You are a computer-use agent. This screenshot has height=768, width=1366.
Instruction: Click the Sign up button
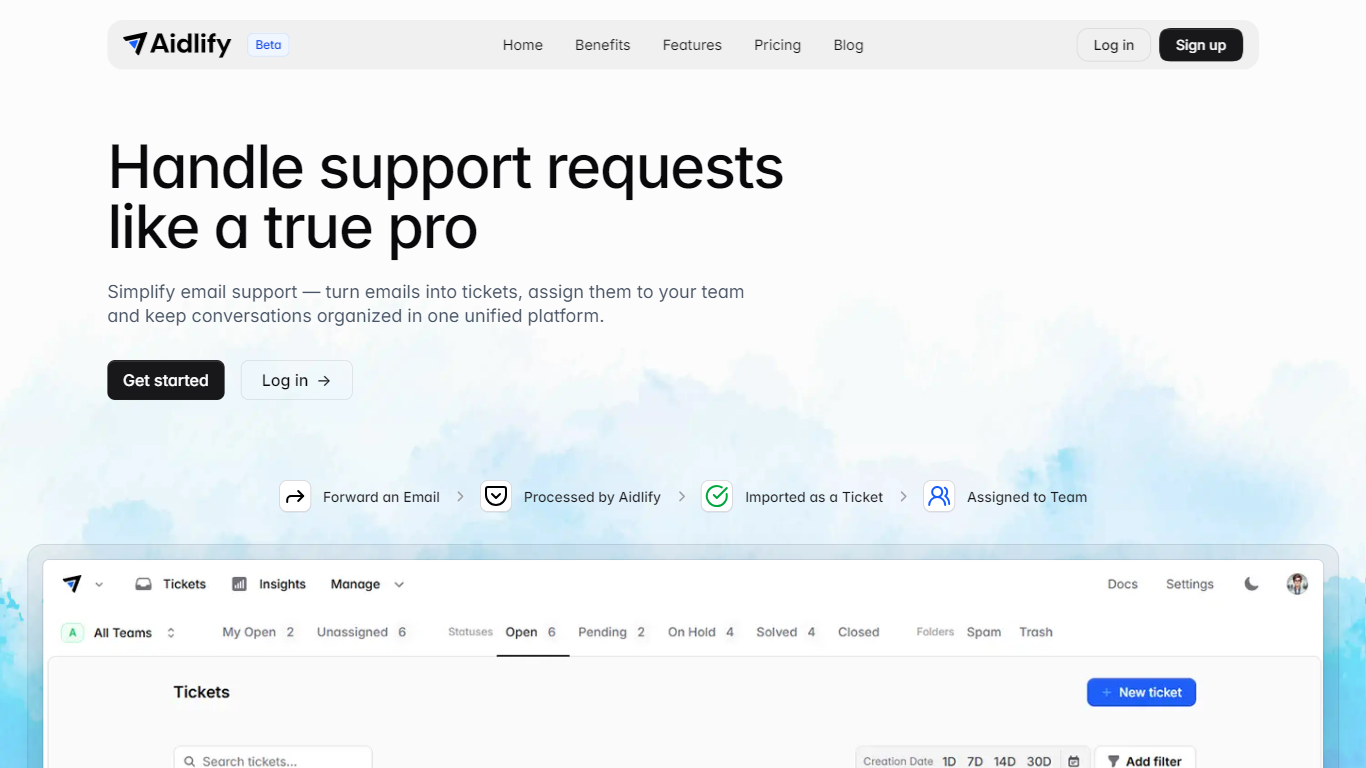pos(1201,45)
